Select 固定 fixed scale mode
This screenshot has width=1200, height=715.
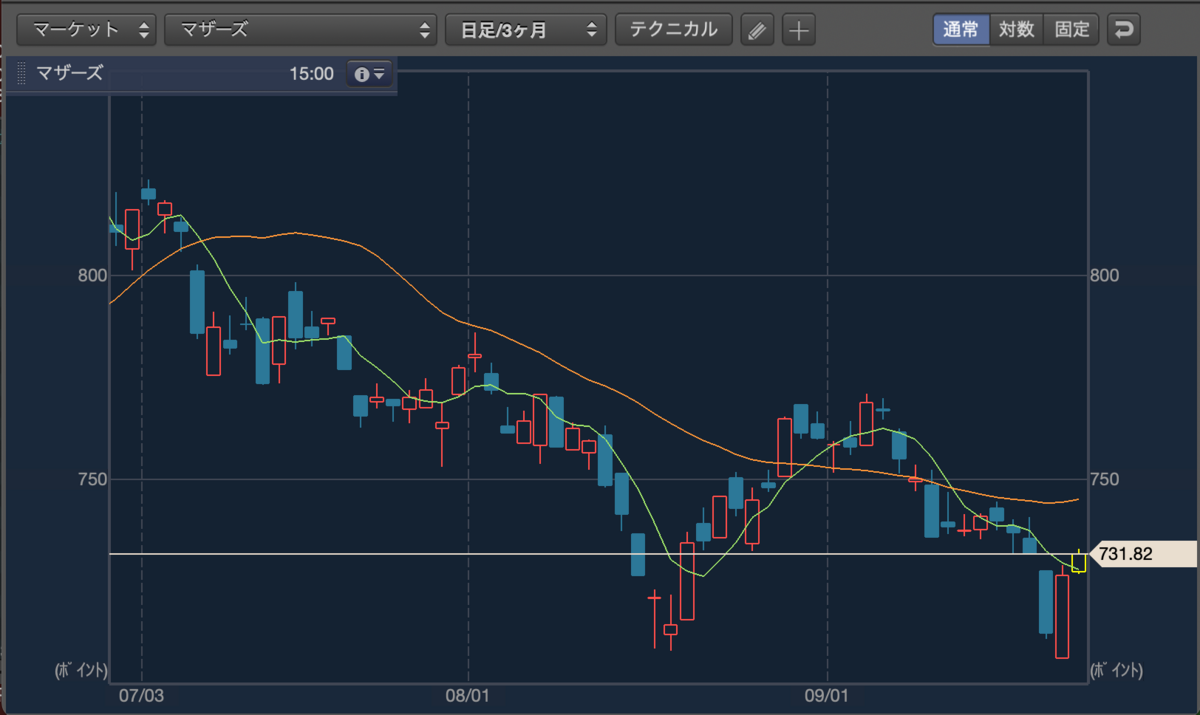click(1071, 29)
